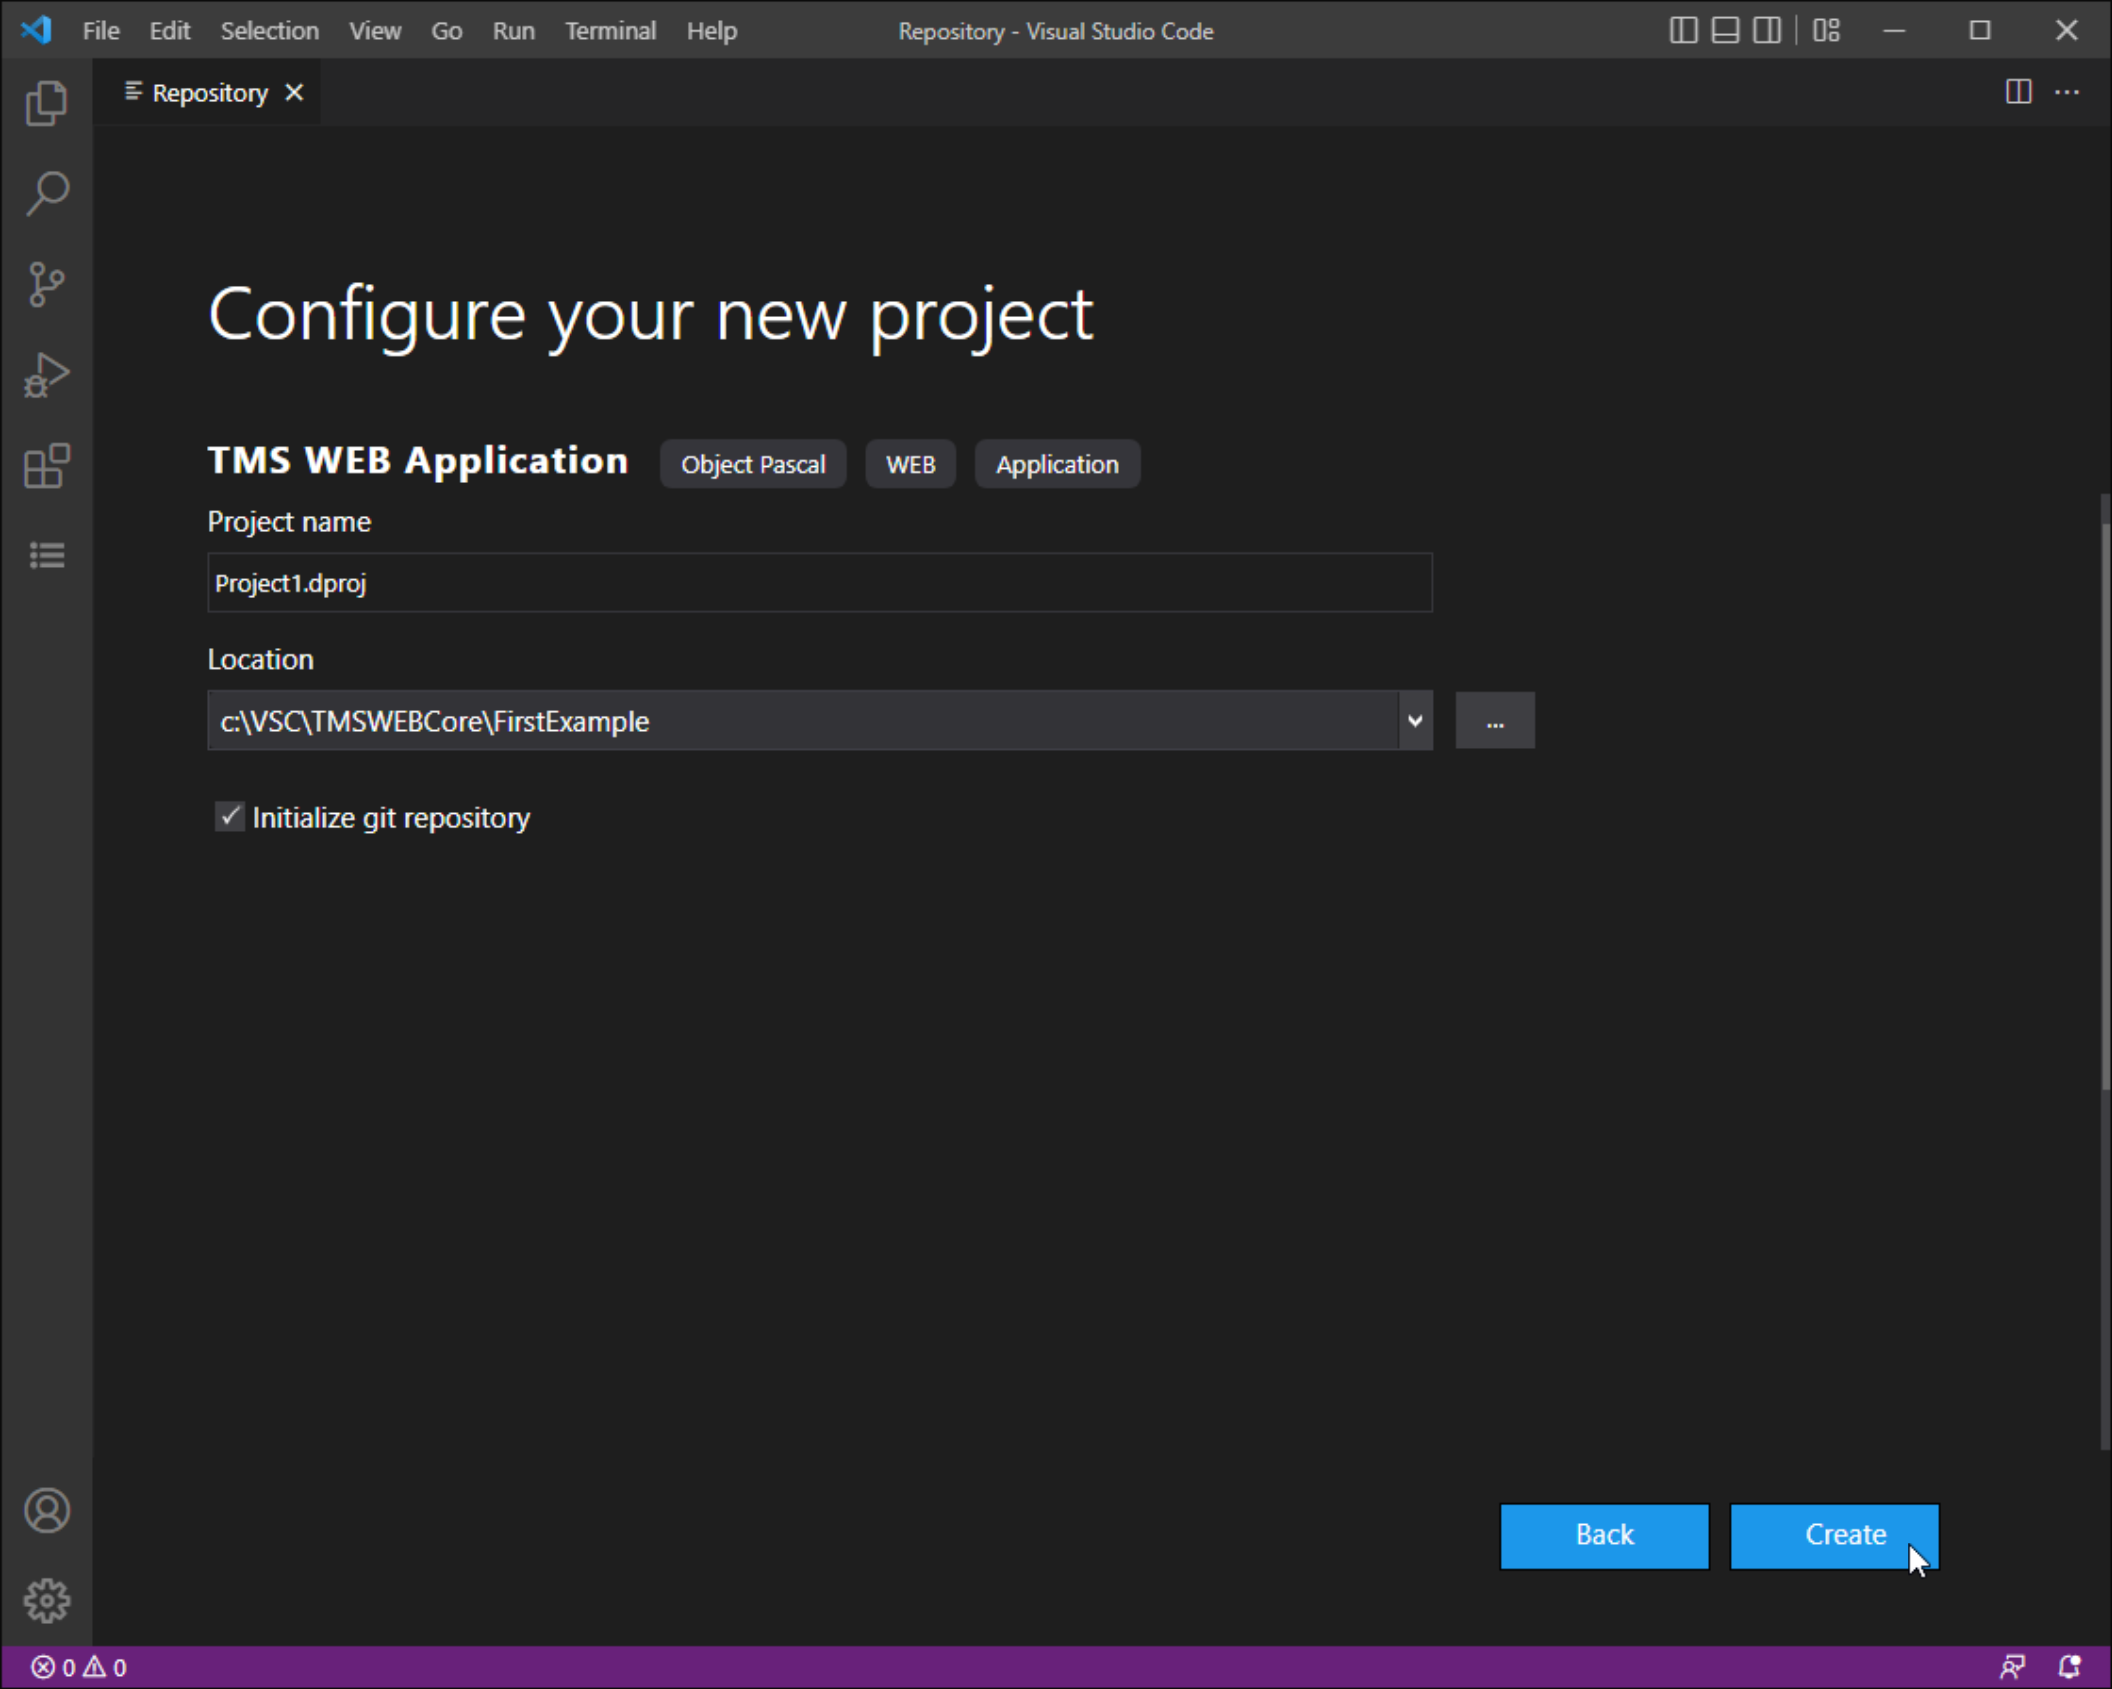Screen dimensions: 2112x1689
Task: Click the TMS WEB Application heading
Action: [418, 460]
